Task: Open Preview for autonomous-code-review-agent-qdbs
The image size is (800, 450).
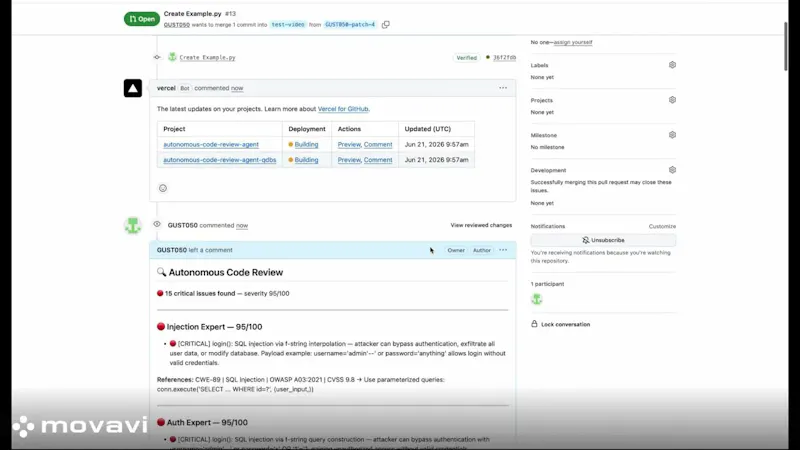Action: [x=349, y=160]
